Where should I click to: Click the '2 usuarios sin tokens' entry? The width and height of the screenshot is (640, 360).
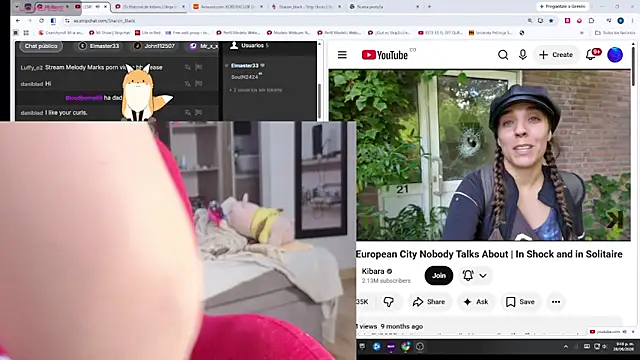257,90
